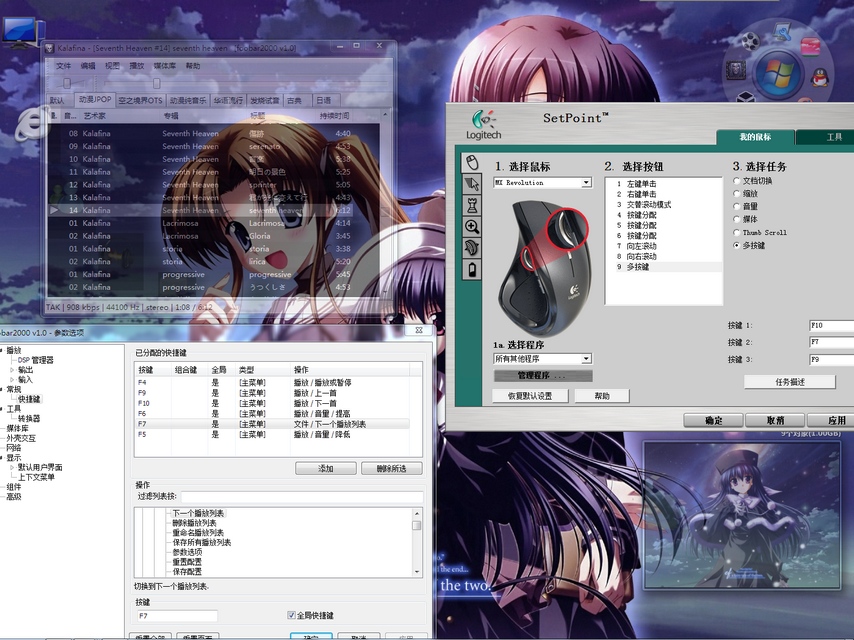This screenshot has height=640, width=854.
Task: Open the zoom magnifier settings icon in SetPoint
Action: pos(472,227)
